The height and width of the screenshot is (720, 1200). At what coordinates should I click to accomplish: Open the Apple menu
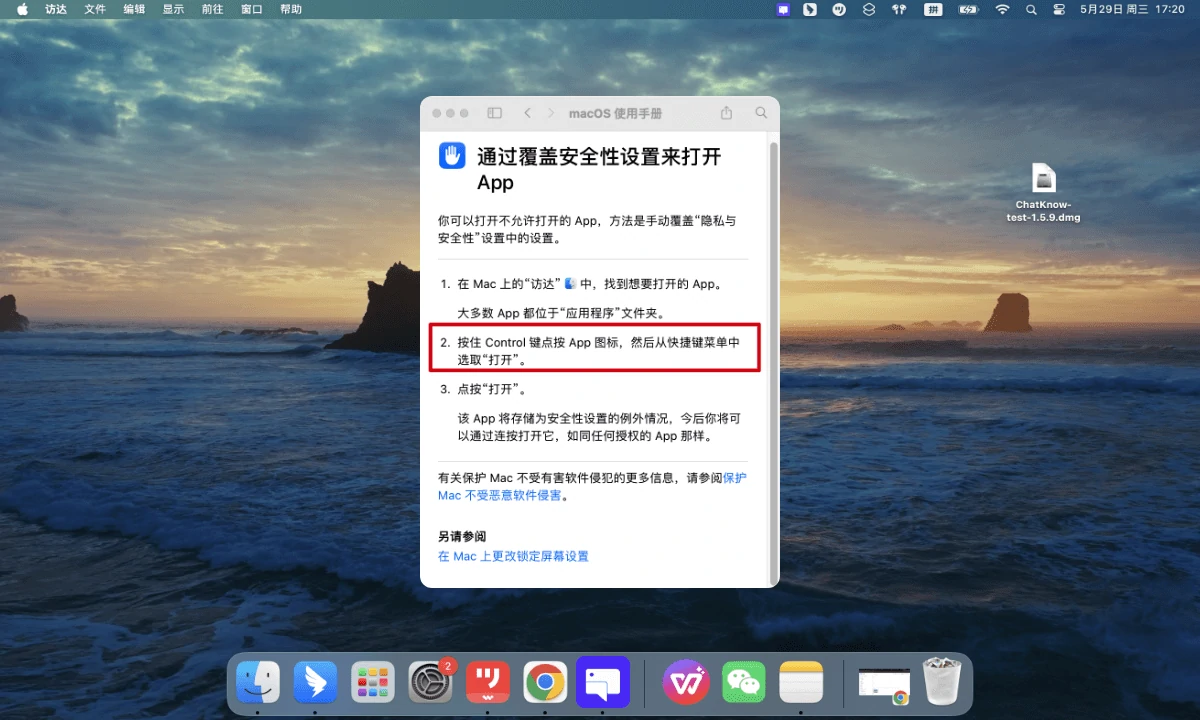(22, 9)
